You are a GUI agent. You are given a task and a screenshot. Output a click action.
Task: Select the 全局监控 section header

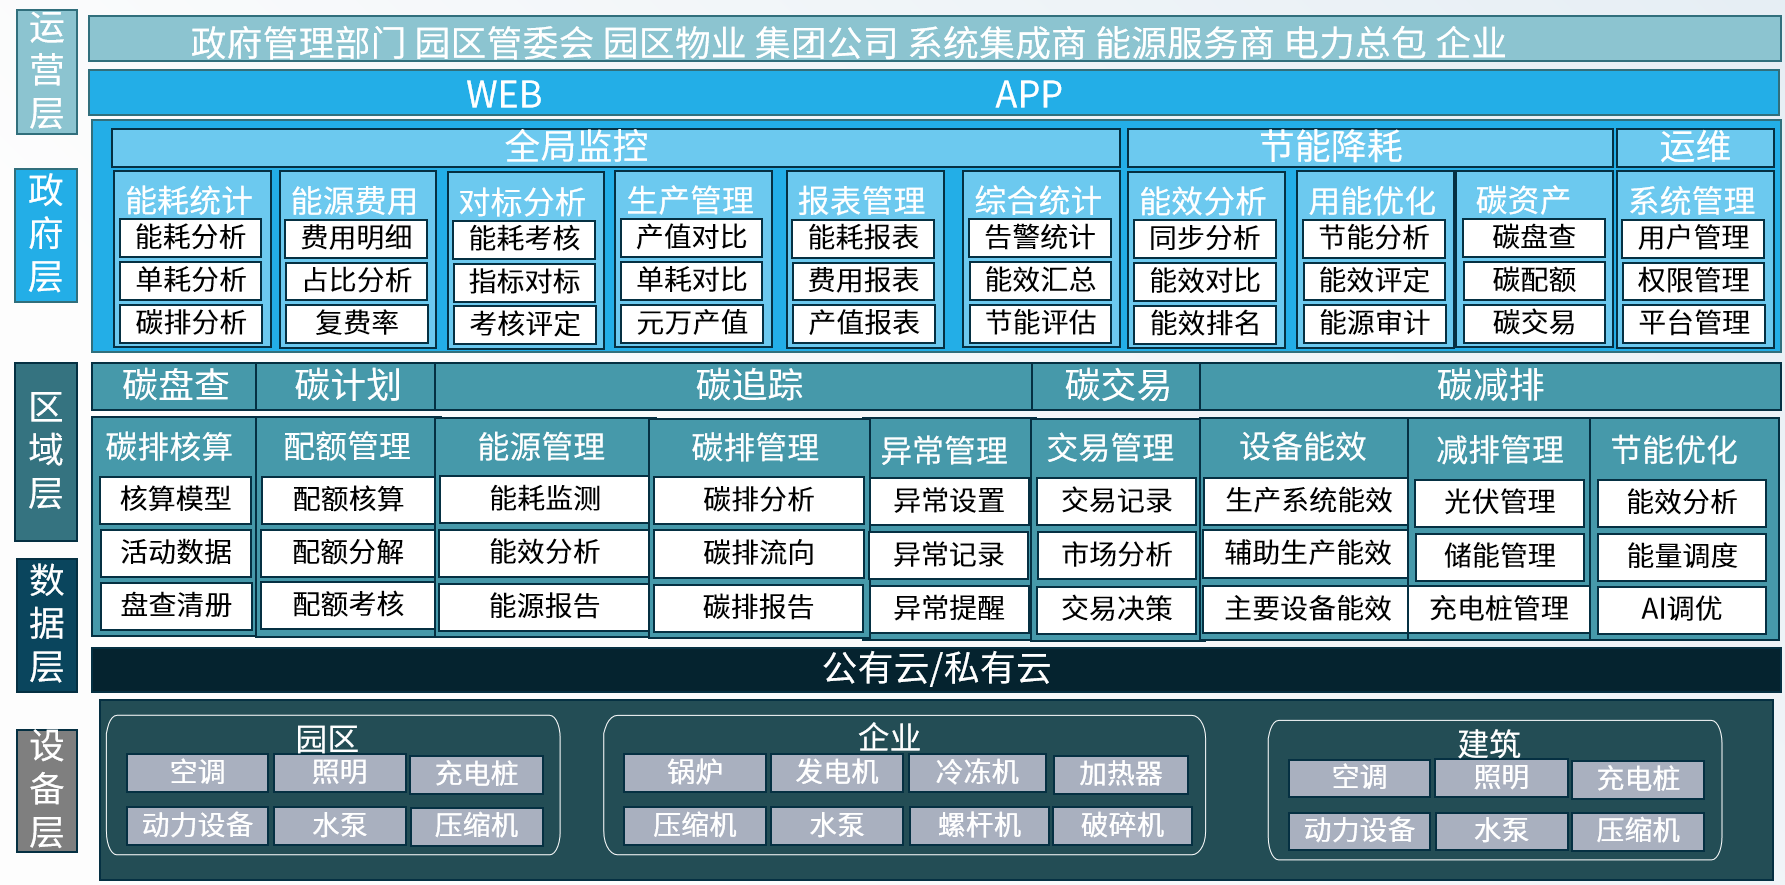click(615, 147)
